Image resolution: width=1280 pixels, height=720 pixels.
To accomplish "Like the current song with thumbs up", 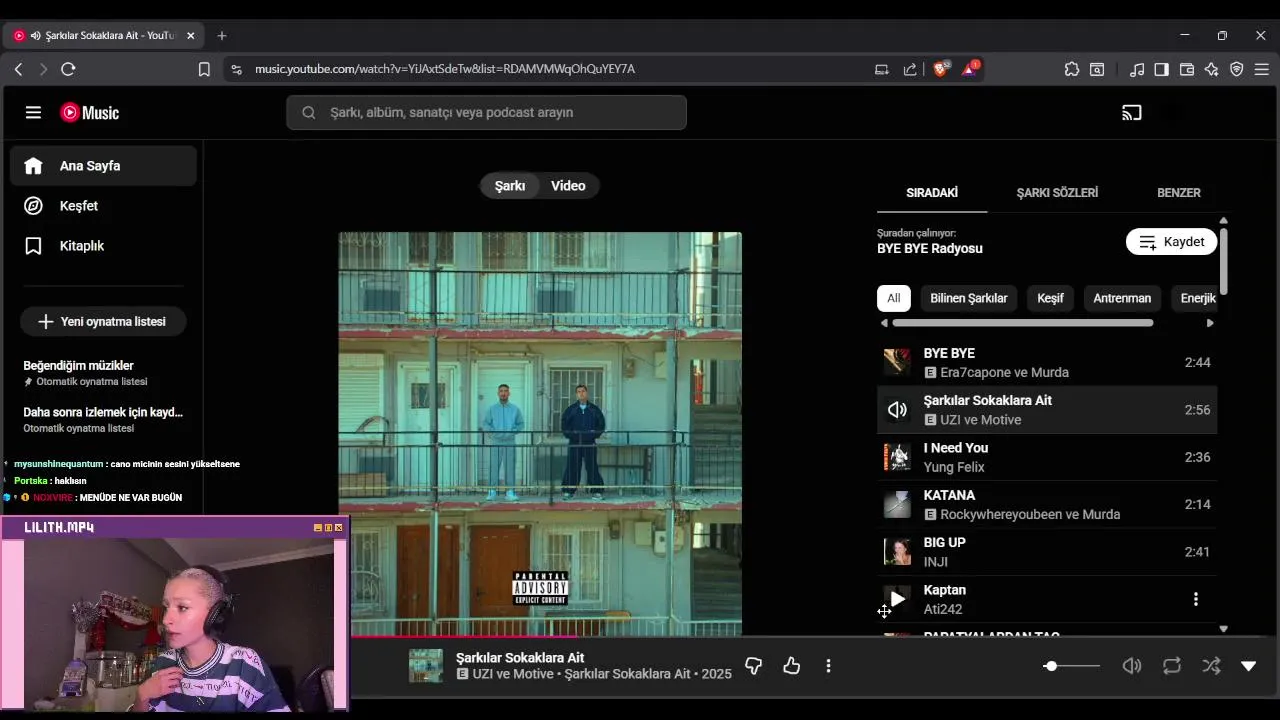I will coord(792,666).
